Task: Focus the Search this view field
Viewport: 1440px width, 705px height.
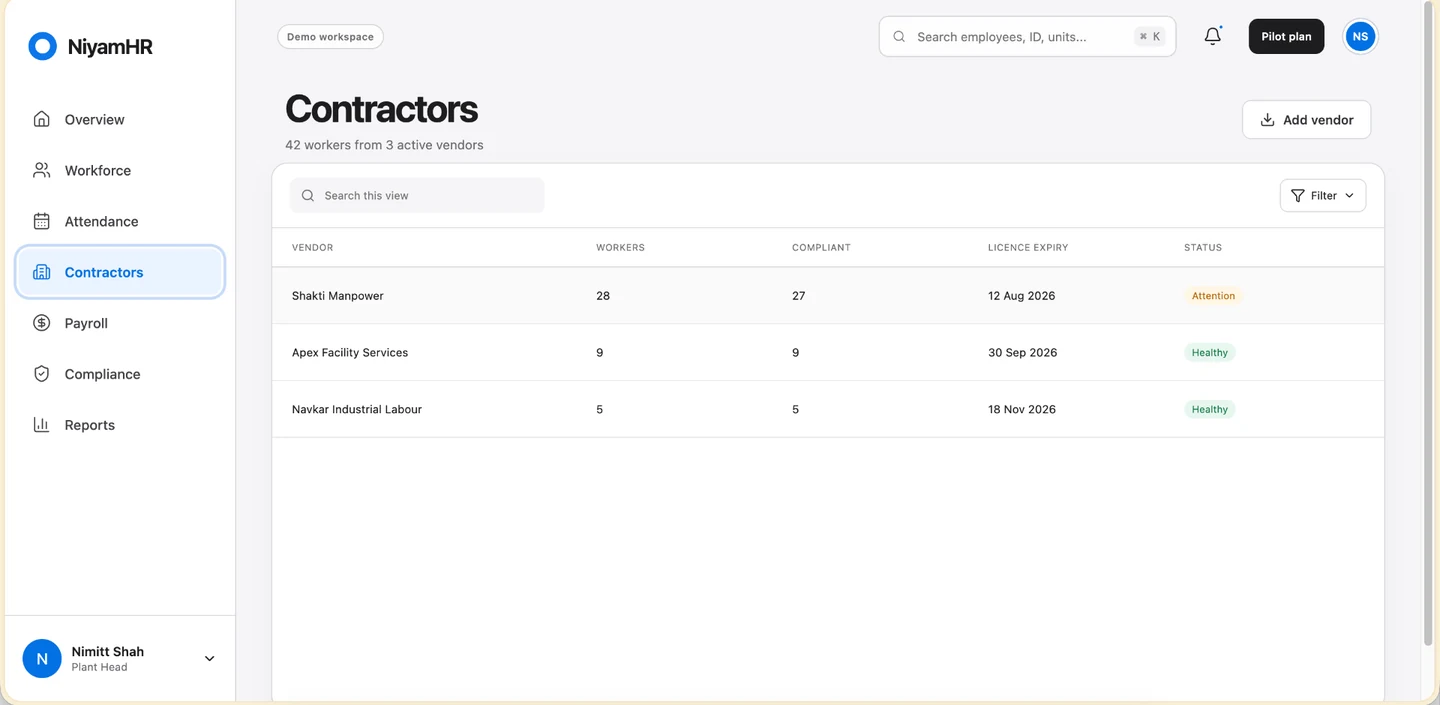Action: click(417, 195)
